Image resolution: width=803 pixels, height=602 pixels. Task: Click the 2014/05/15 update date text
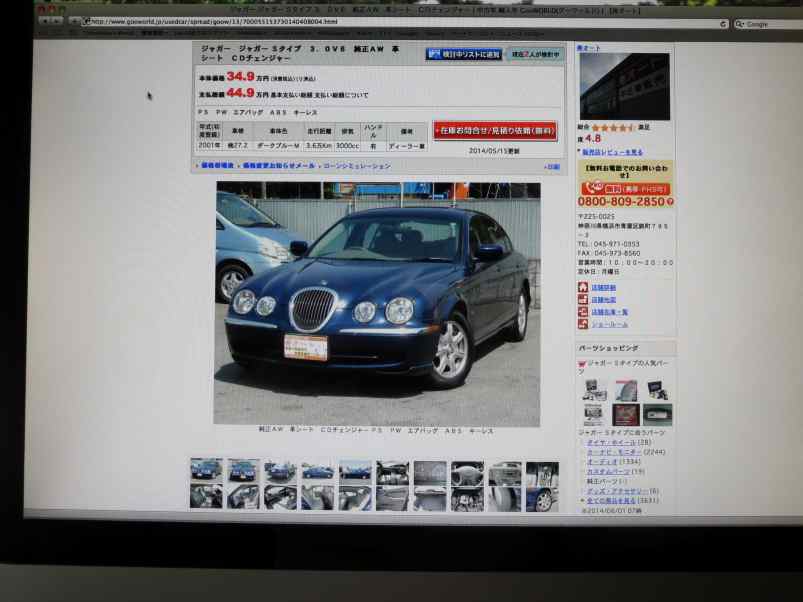click(494, 151)
